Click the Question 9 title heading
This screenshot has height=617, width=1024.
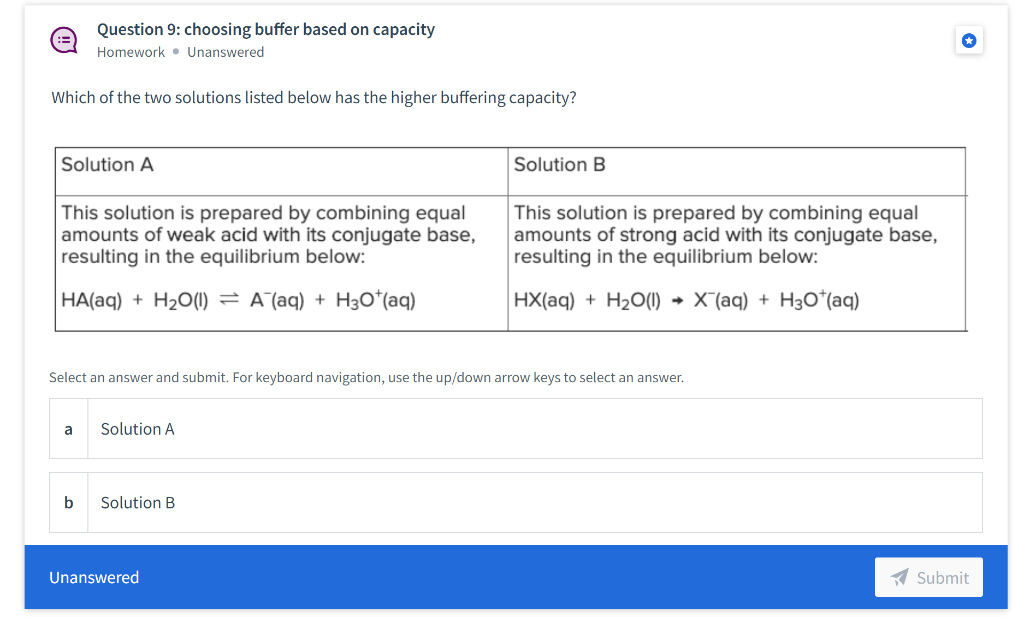265,29
